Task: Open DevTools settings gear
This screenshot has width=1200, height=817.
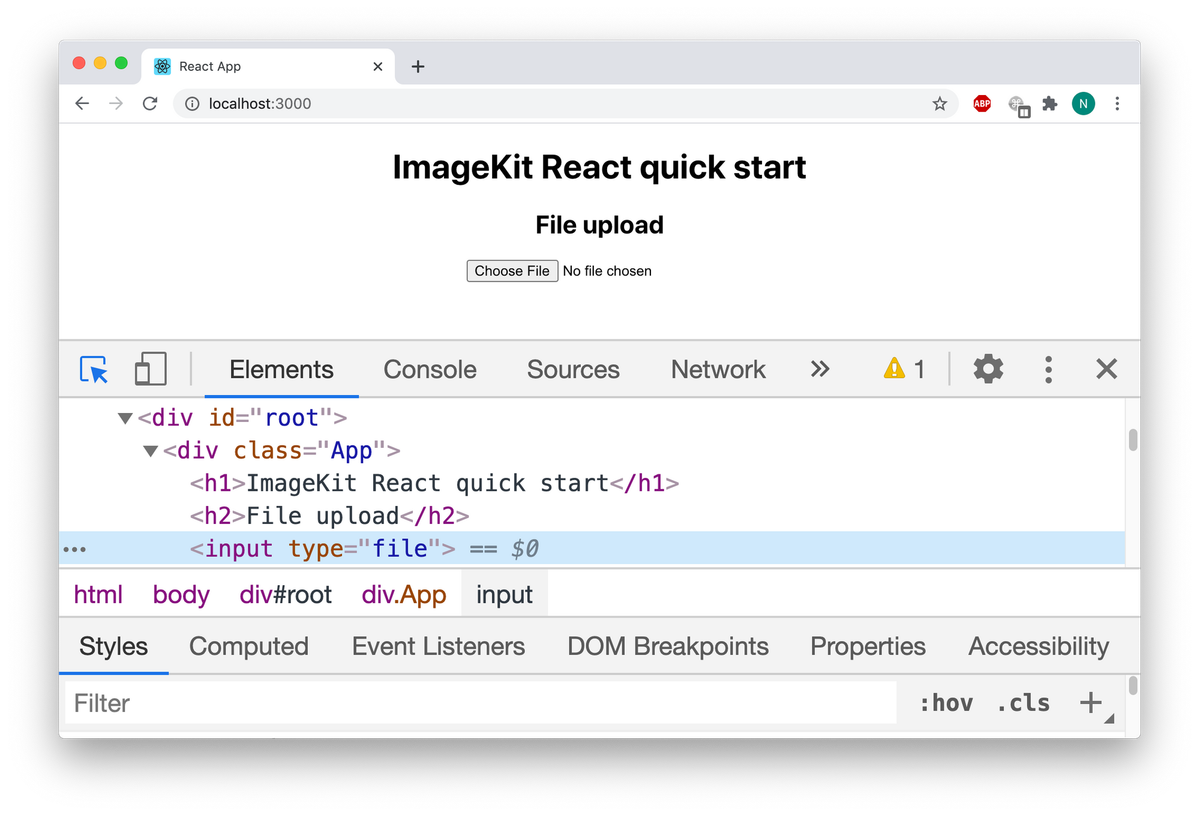Action: click(x=988, y=370)
